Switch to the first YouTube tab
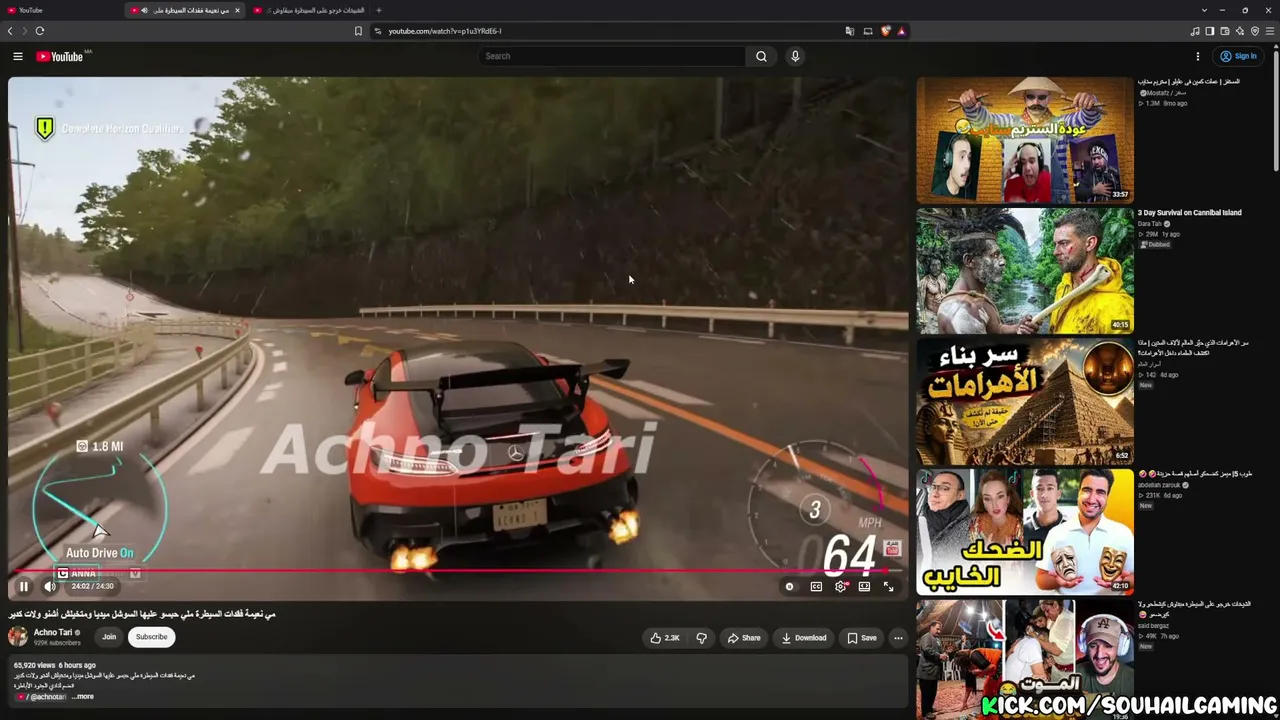 click(x=62, y=10)
